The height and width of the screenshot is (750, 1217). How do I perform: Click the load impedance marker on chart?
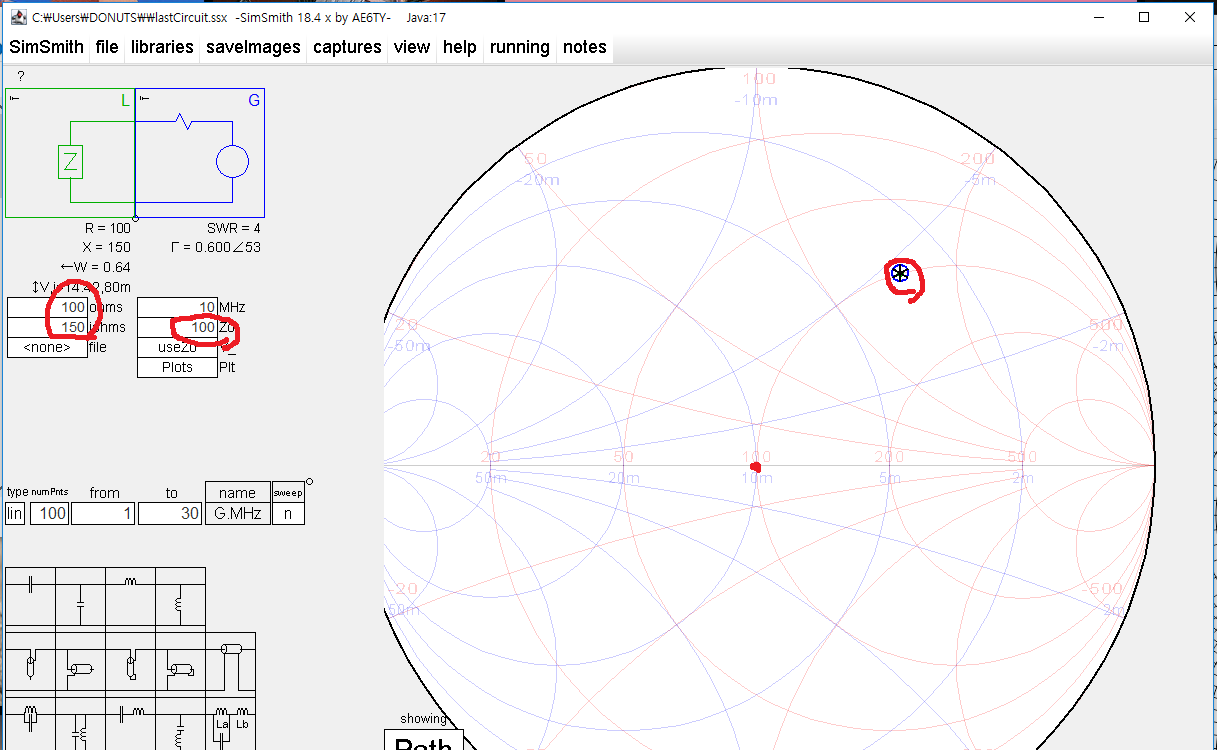coord(900,273)
